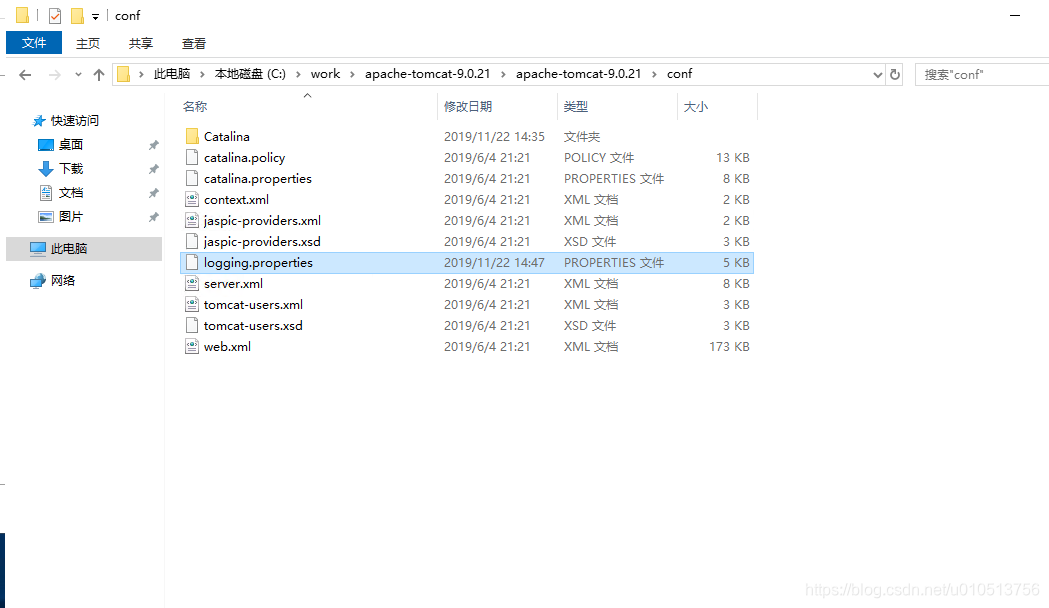This screenshot has height=608, width=1049.
Task: Go back with the Back arrow
Action: (x=25, y=74)
